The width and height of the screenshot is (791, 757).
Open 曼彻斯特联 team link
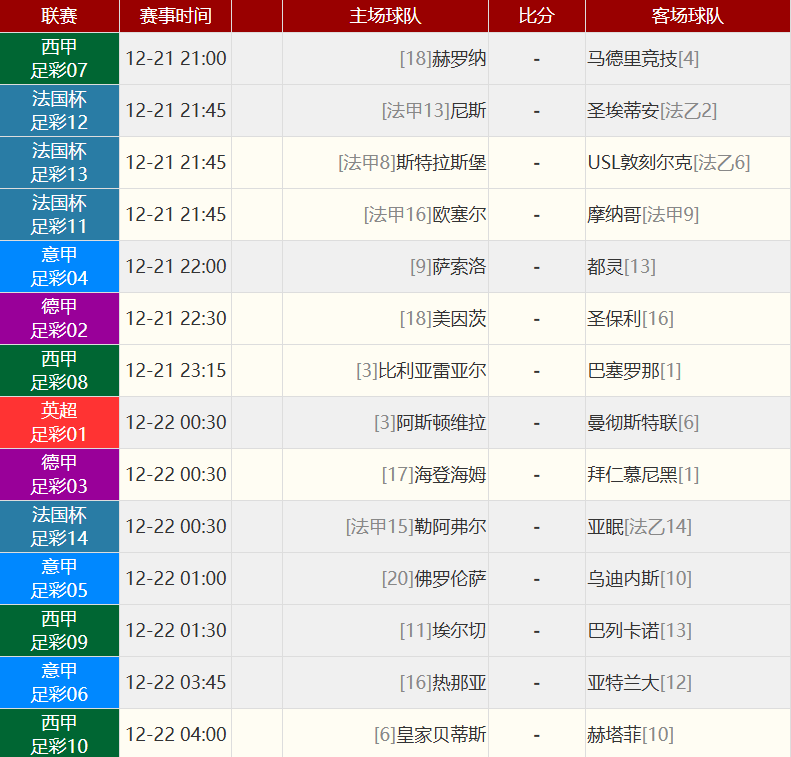632,423
